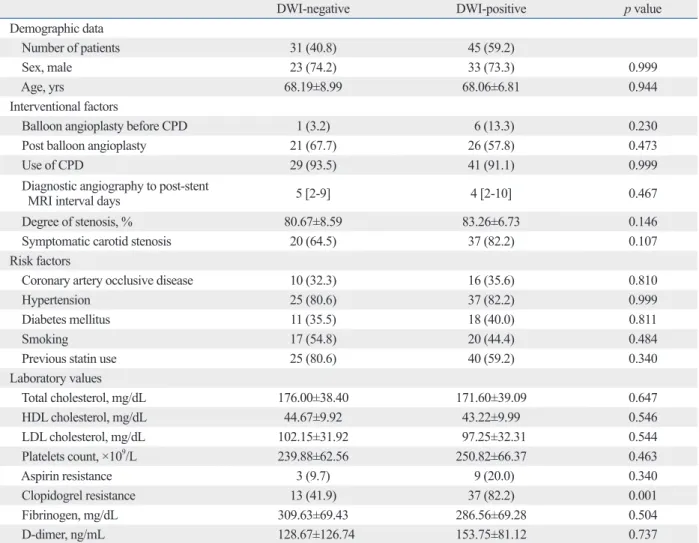Click the value 40 (59.2) in statin row
Image resolution: width=699 pixels, height=543 pixels.
point(491,359)
